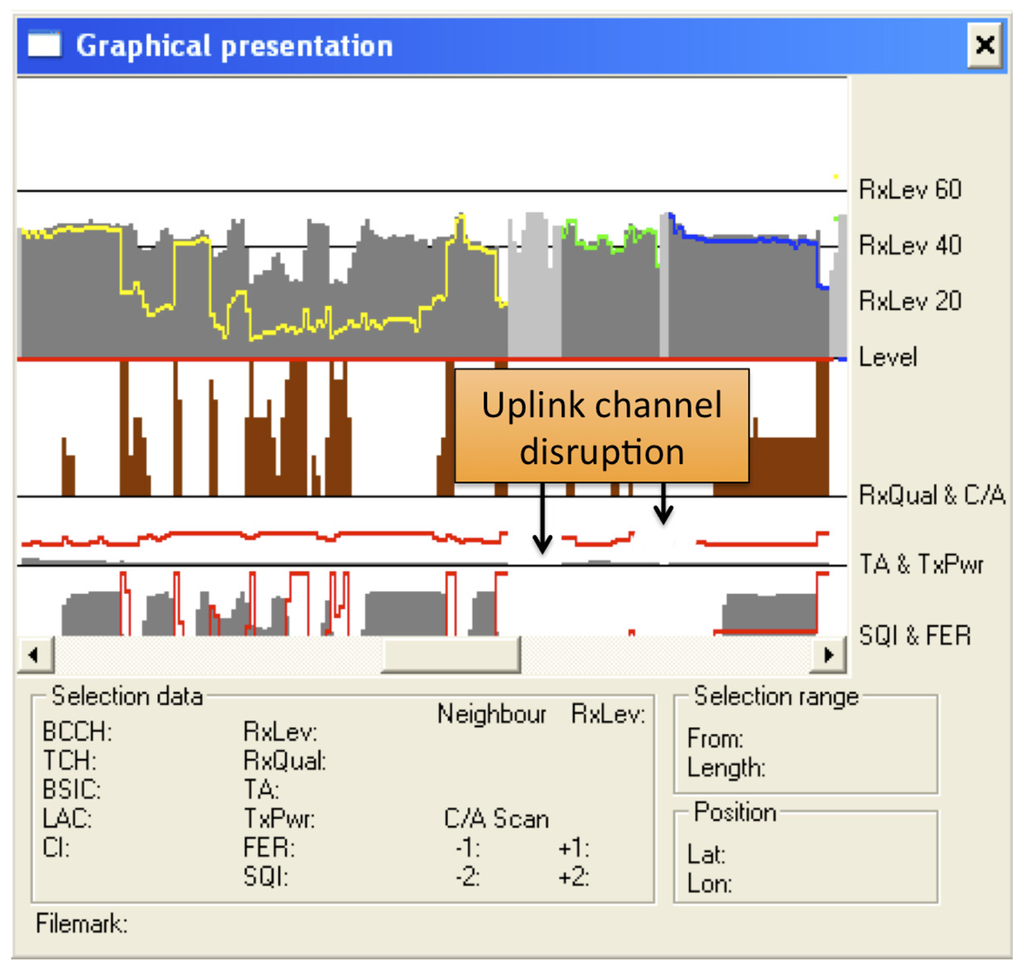Screen dimensions: 1024x970
Task: Click the From field in Selection range
Action: pos(715,739)
